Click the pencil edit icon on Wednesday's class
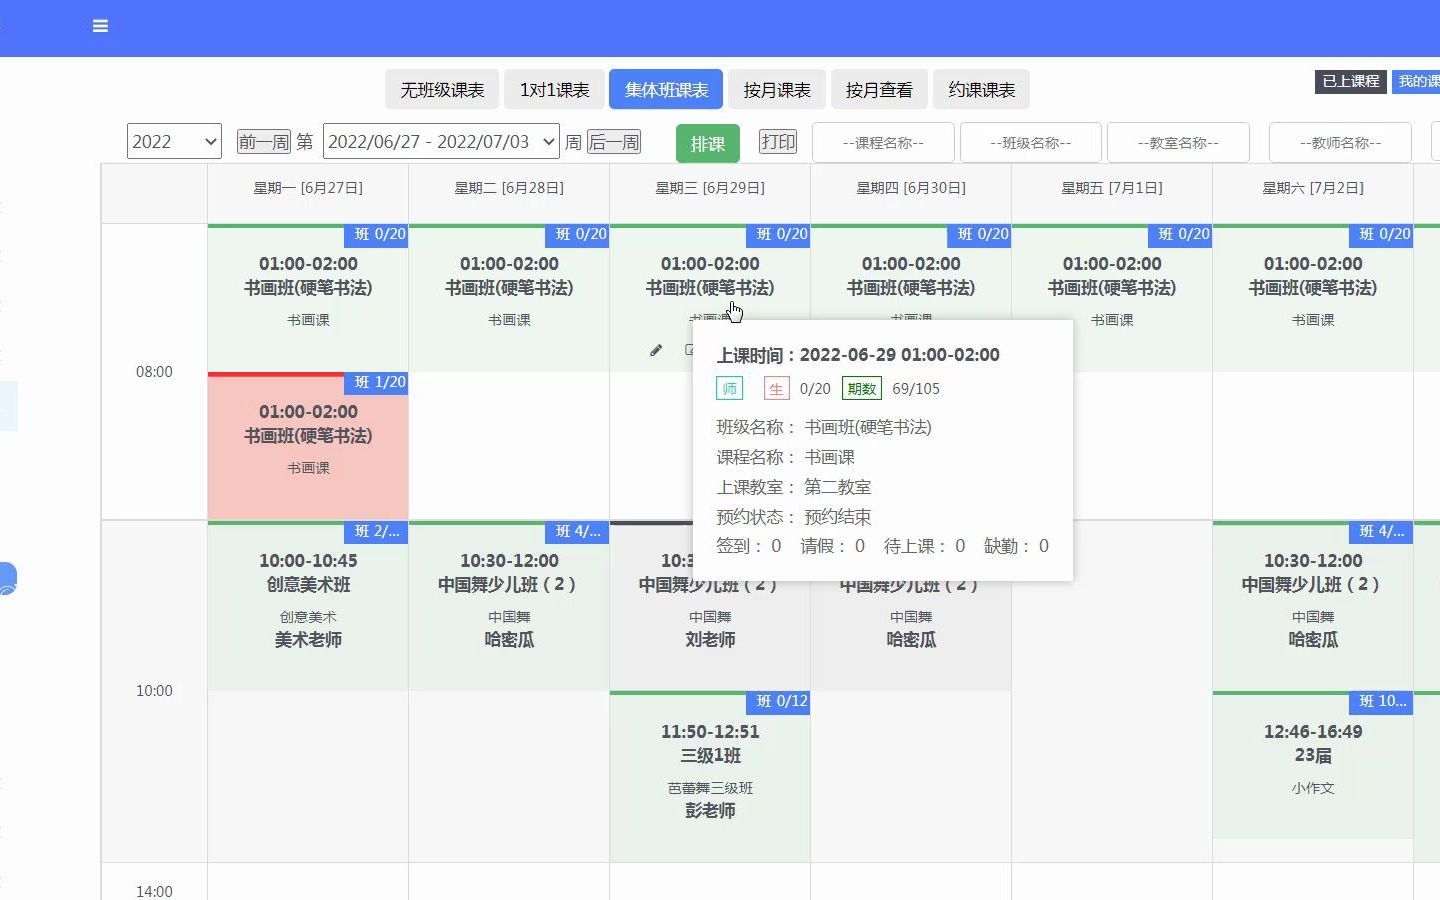Viewport: 1440px width, 900px height. click(x=656, y=350)
